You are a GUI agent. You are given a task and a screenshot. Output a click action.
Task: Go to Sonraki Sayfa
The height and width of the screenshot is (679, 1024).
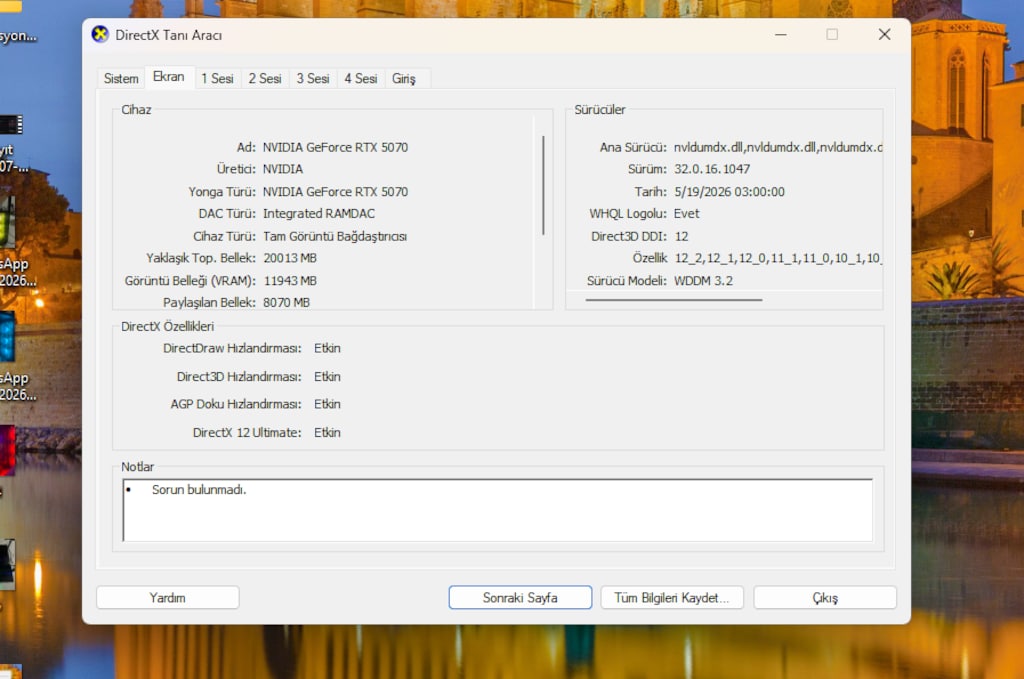[x=520, y=597]
